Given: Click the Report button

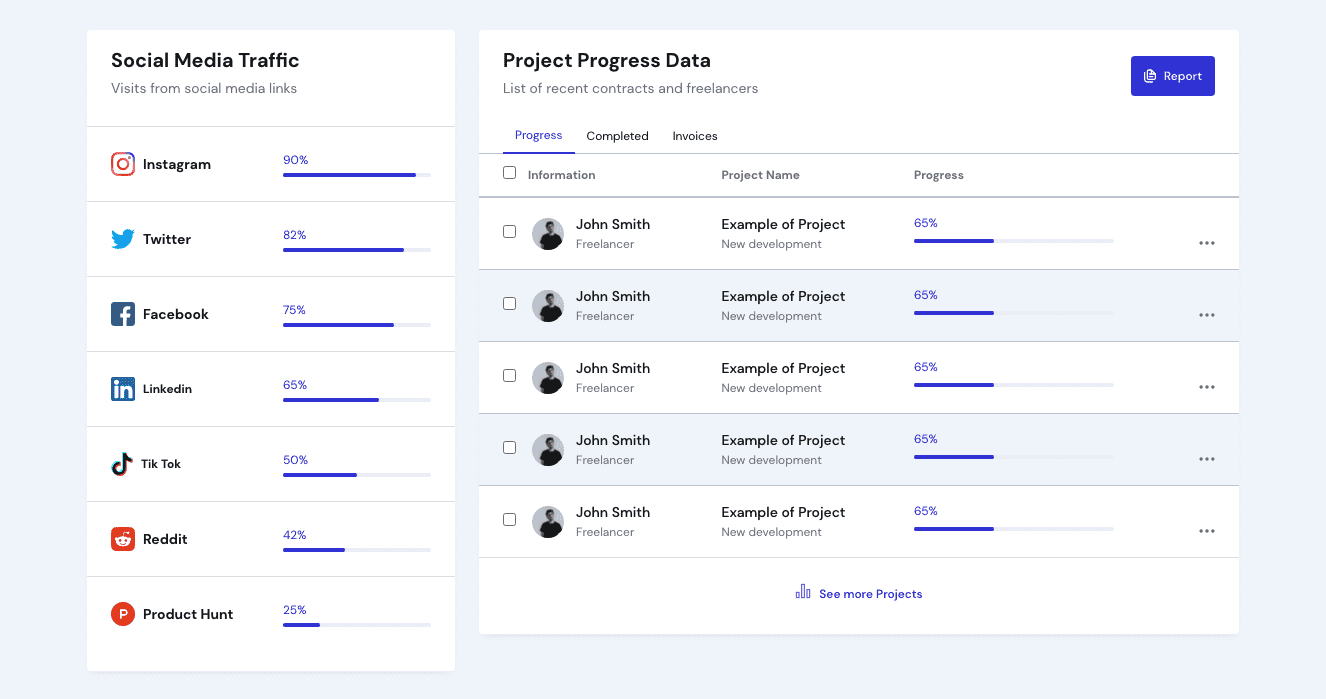Looking at the screenshot, I should (1172, 76).
